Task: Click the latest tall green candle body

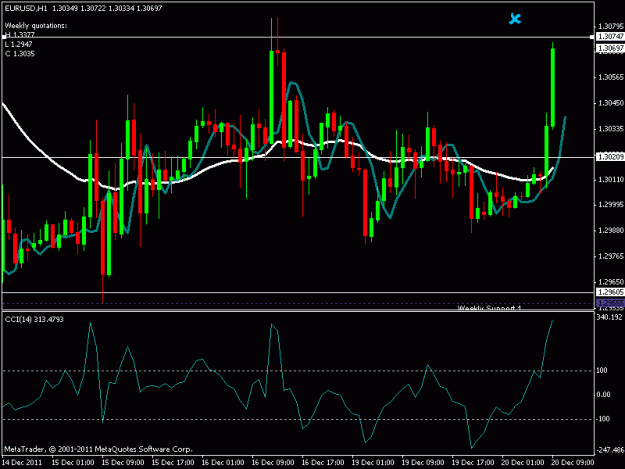Action: [x=553, y=88]
